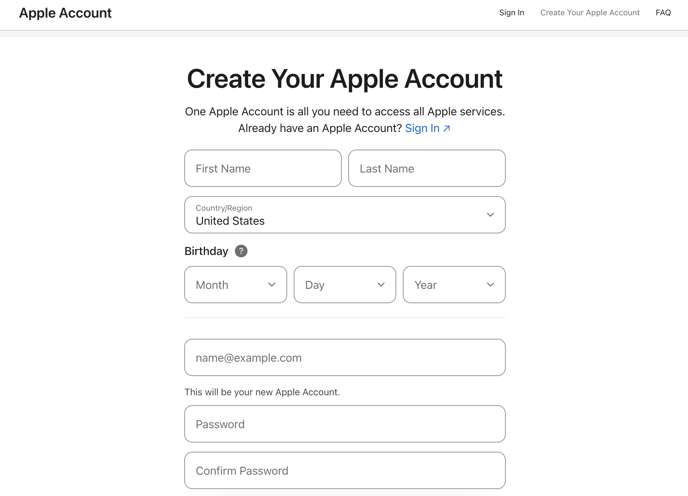Click the Month dropdown chevron
Image resolution: width=688 pixels, height=496 pixels.
272,284
